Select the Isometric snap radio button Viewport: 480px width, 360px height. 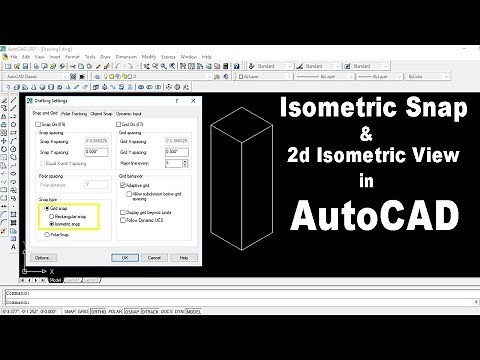pos(51,224)
